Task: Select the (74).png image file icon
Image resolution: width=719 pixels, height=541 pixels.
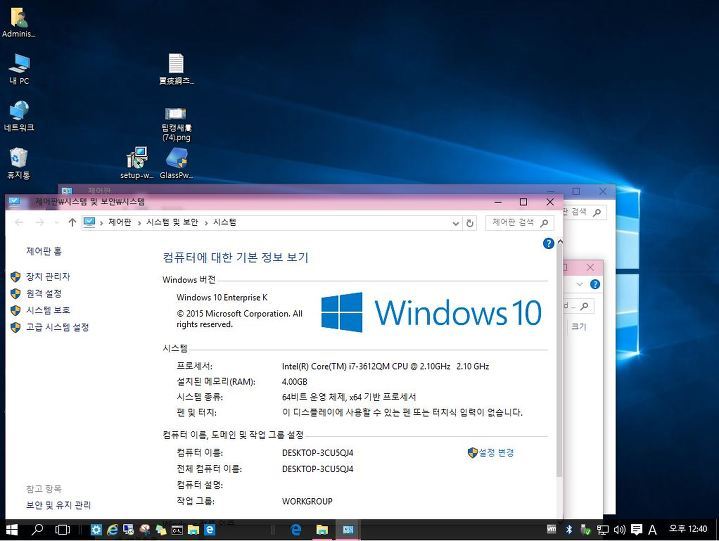Action: (x=176, y=124)
